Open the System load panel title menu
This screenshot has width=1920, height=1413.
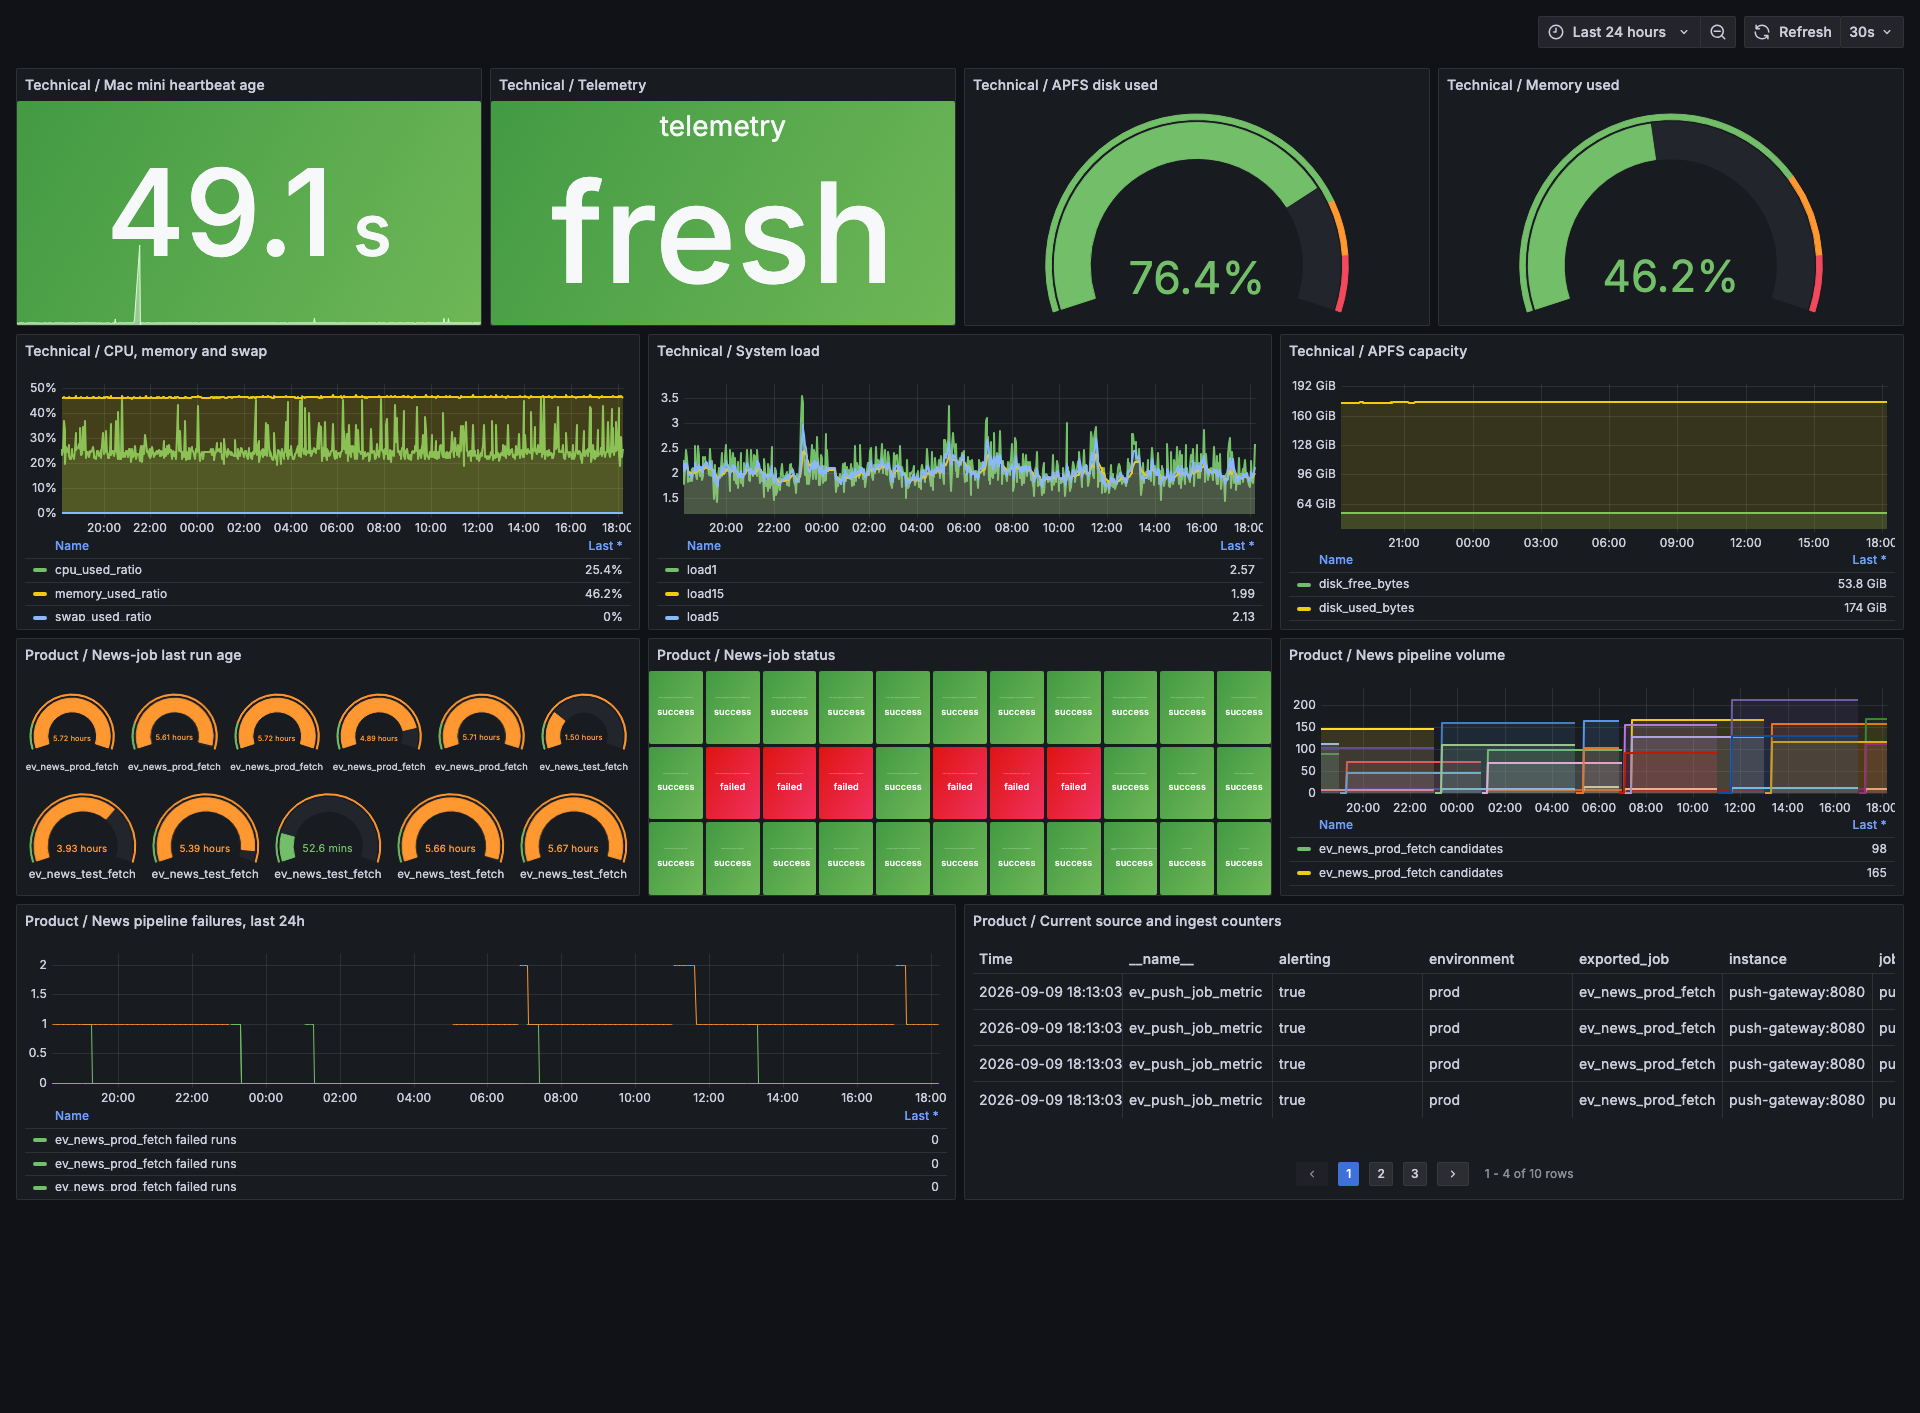pyautogui.click(x=738, y=351)
